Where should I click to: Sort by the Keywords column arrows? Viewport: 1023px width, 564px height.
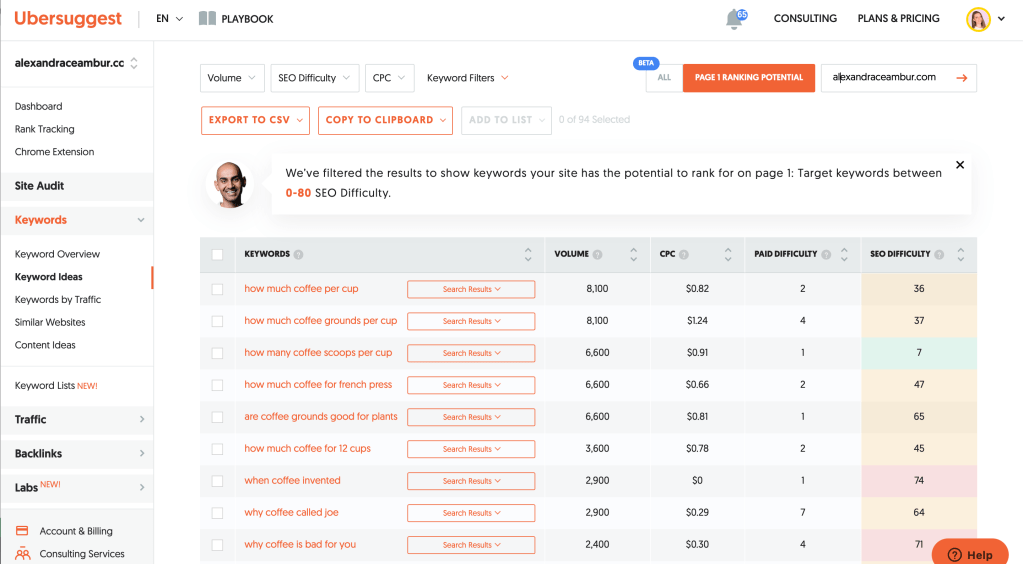[528, 255]
